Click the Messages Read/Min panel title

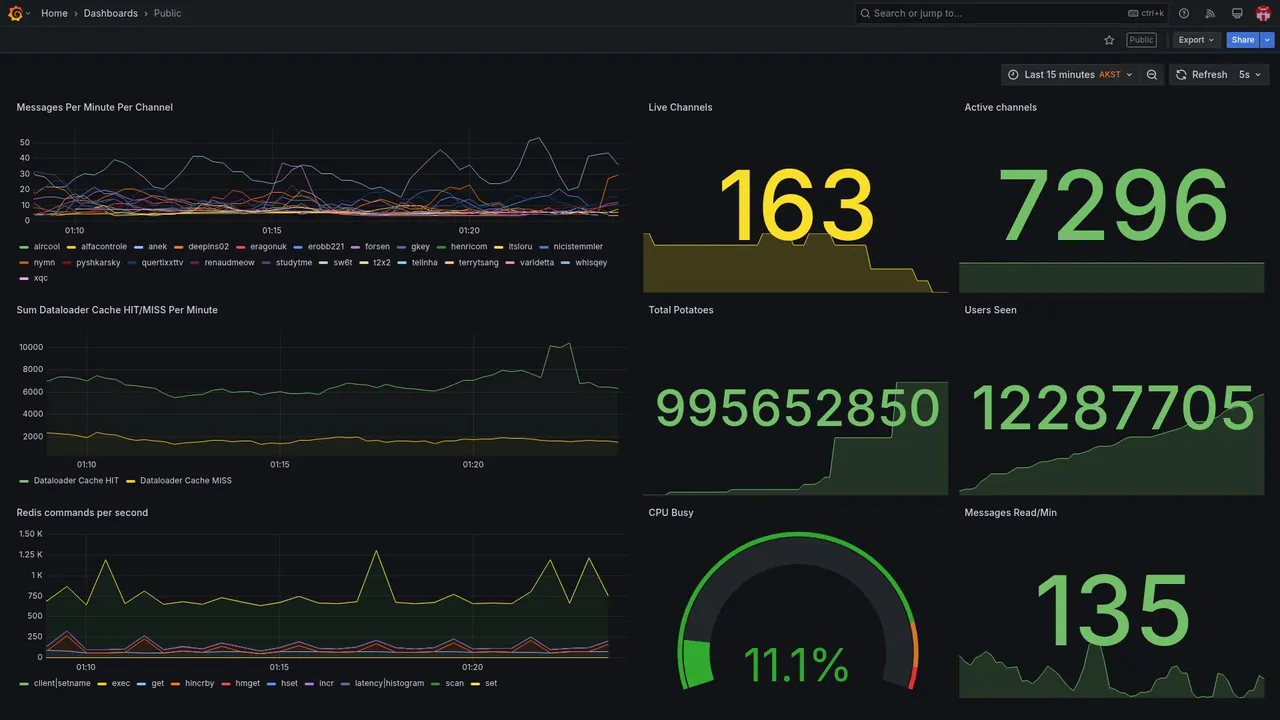click(x=1010, y=512)
